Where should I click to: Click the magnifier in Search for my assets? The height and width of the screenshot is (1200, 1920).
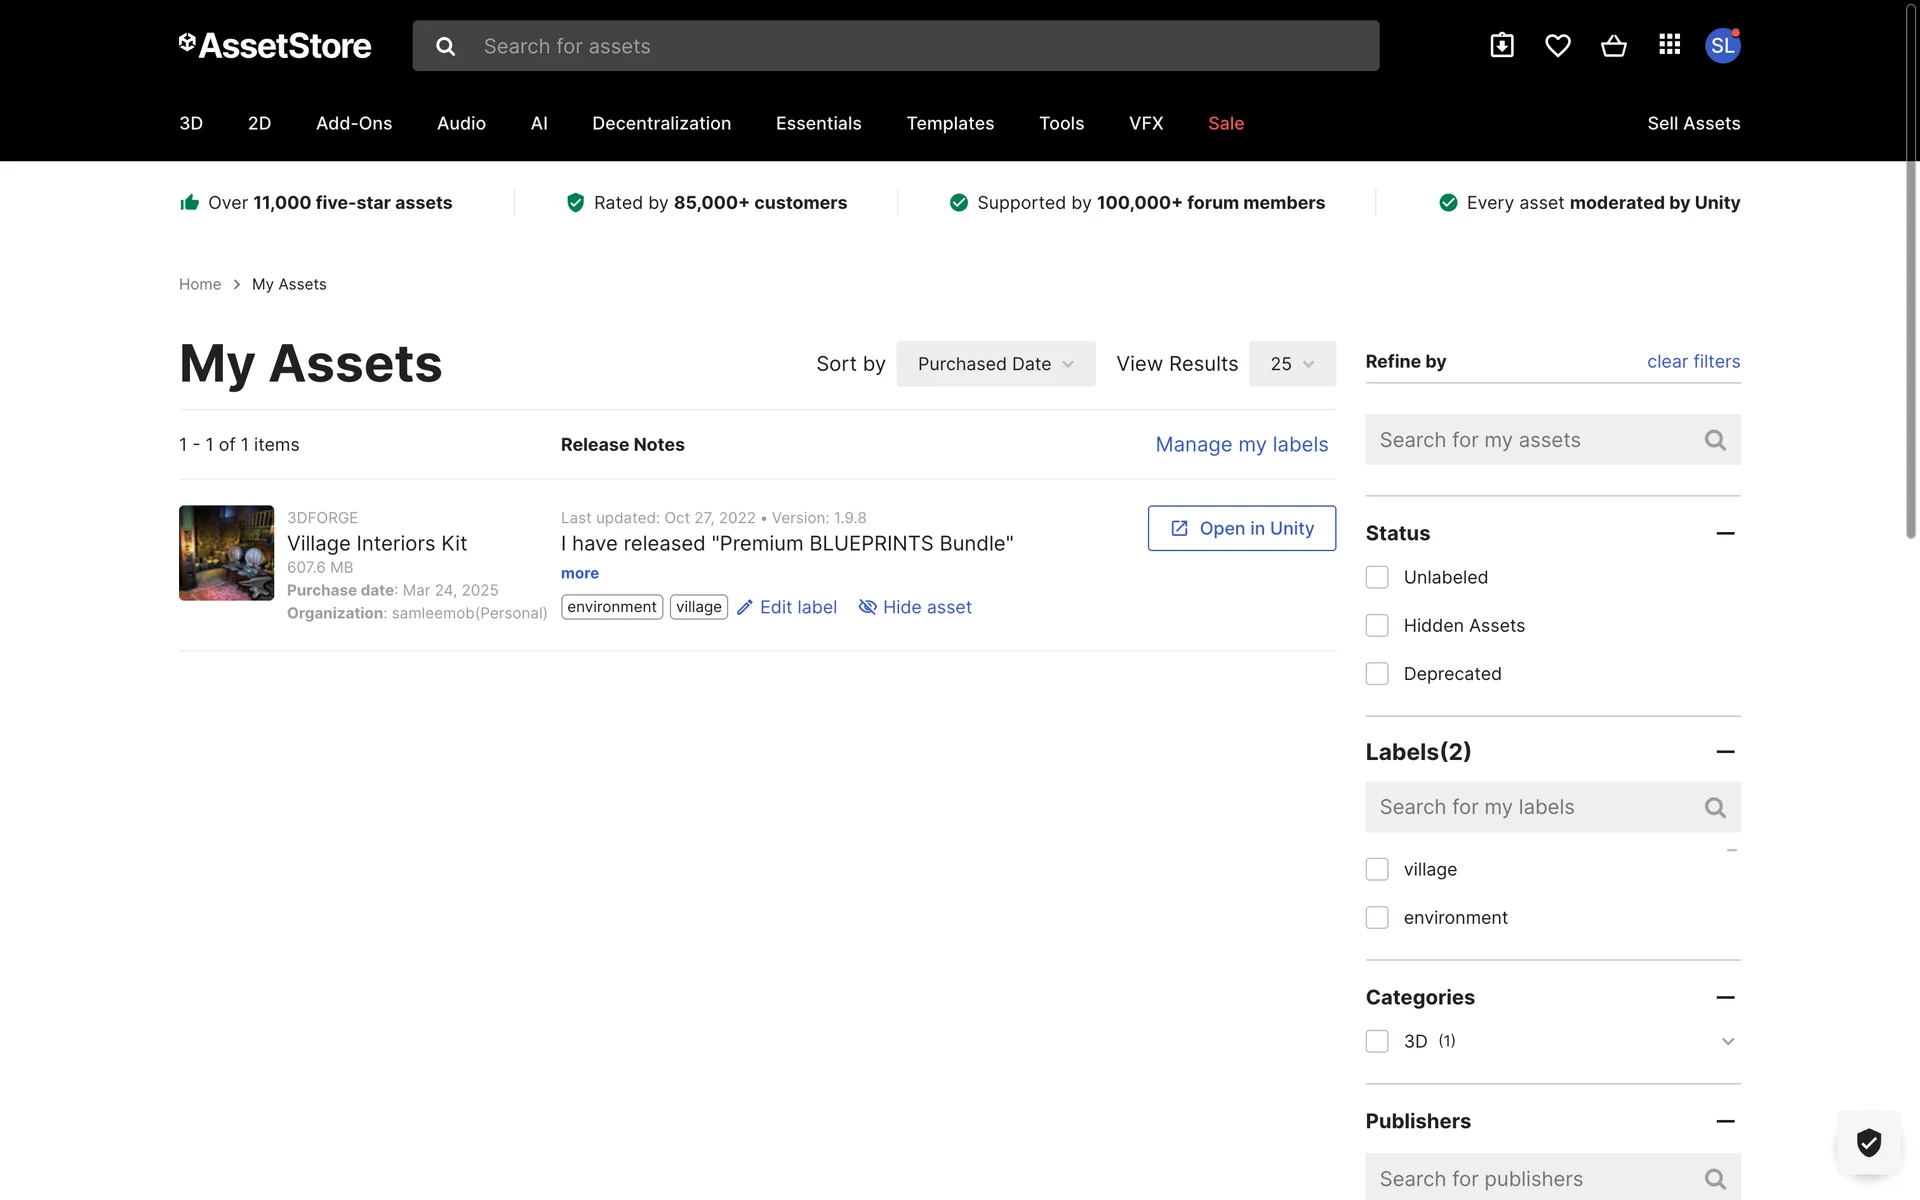coord(1715,440)
